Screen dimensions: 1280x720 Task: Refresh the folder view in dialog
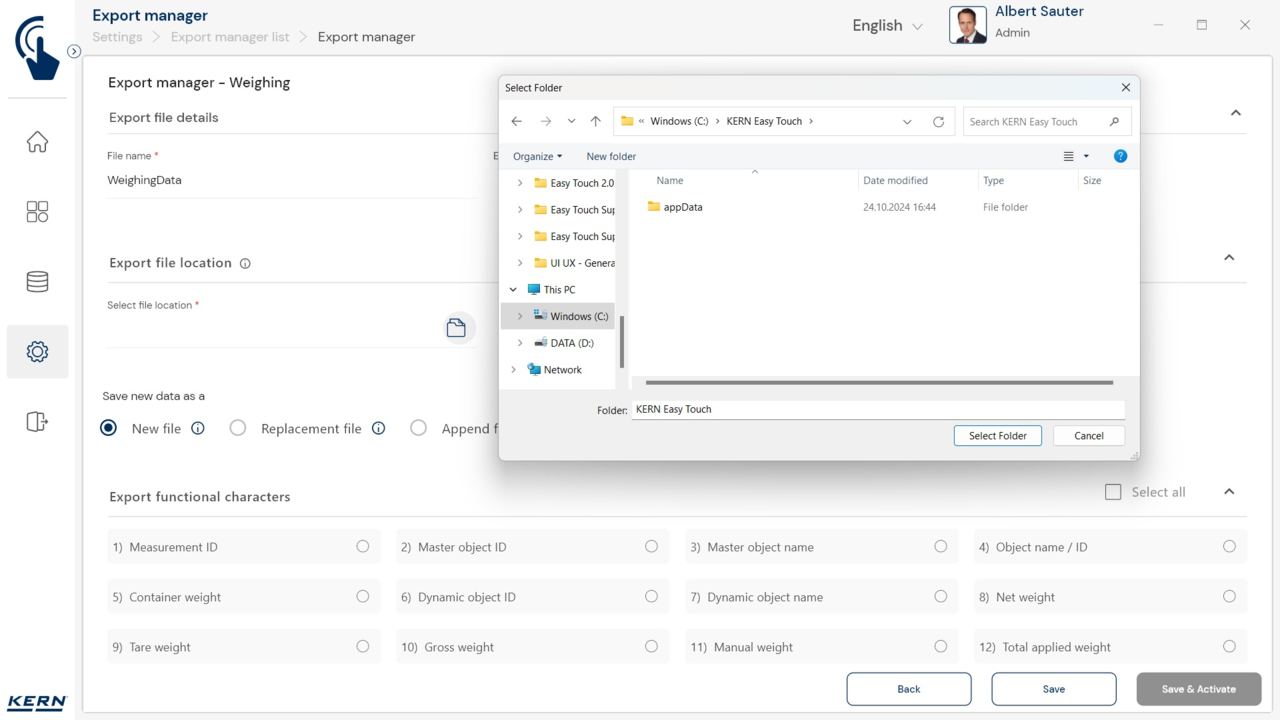pos(938,122)
